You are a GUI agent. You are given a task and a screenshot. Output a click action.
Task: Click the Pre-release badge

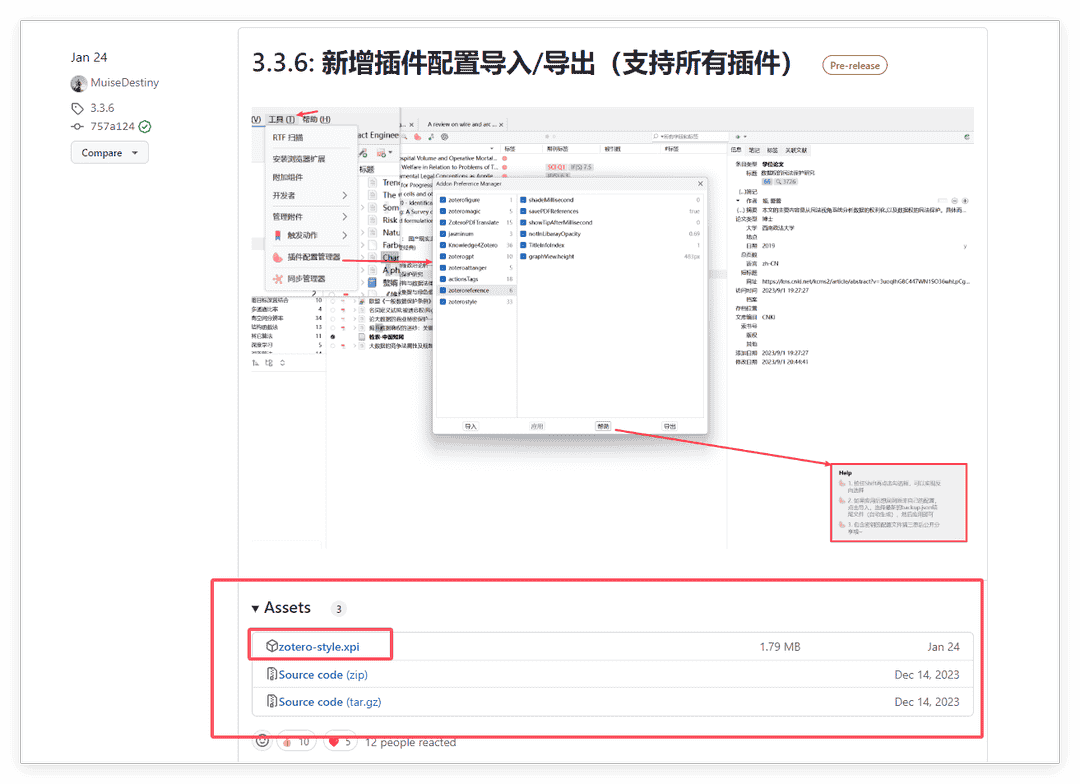(x=854, y=66)
